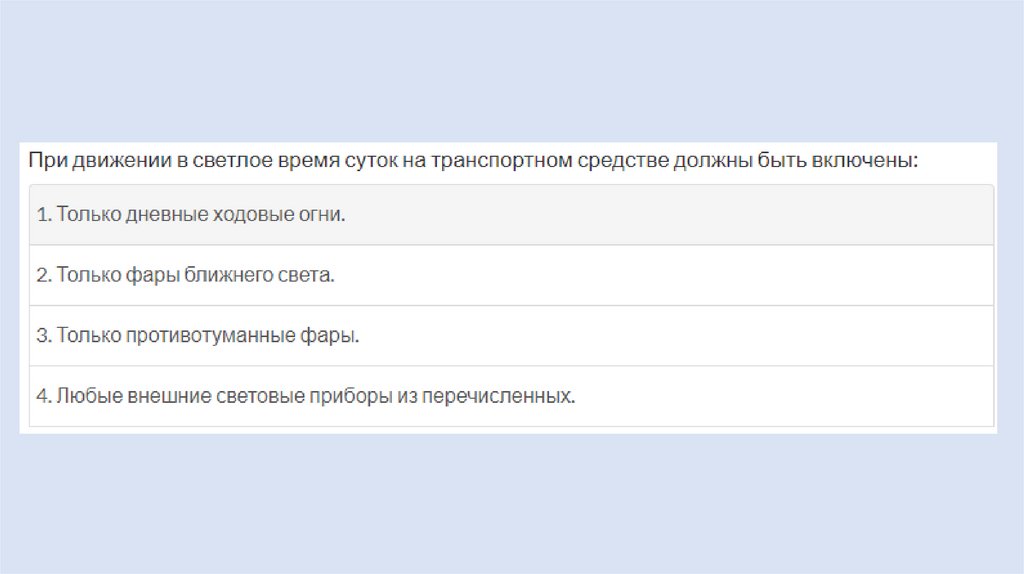Click the number '4.' of the fourth answer

pos(44,396)
